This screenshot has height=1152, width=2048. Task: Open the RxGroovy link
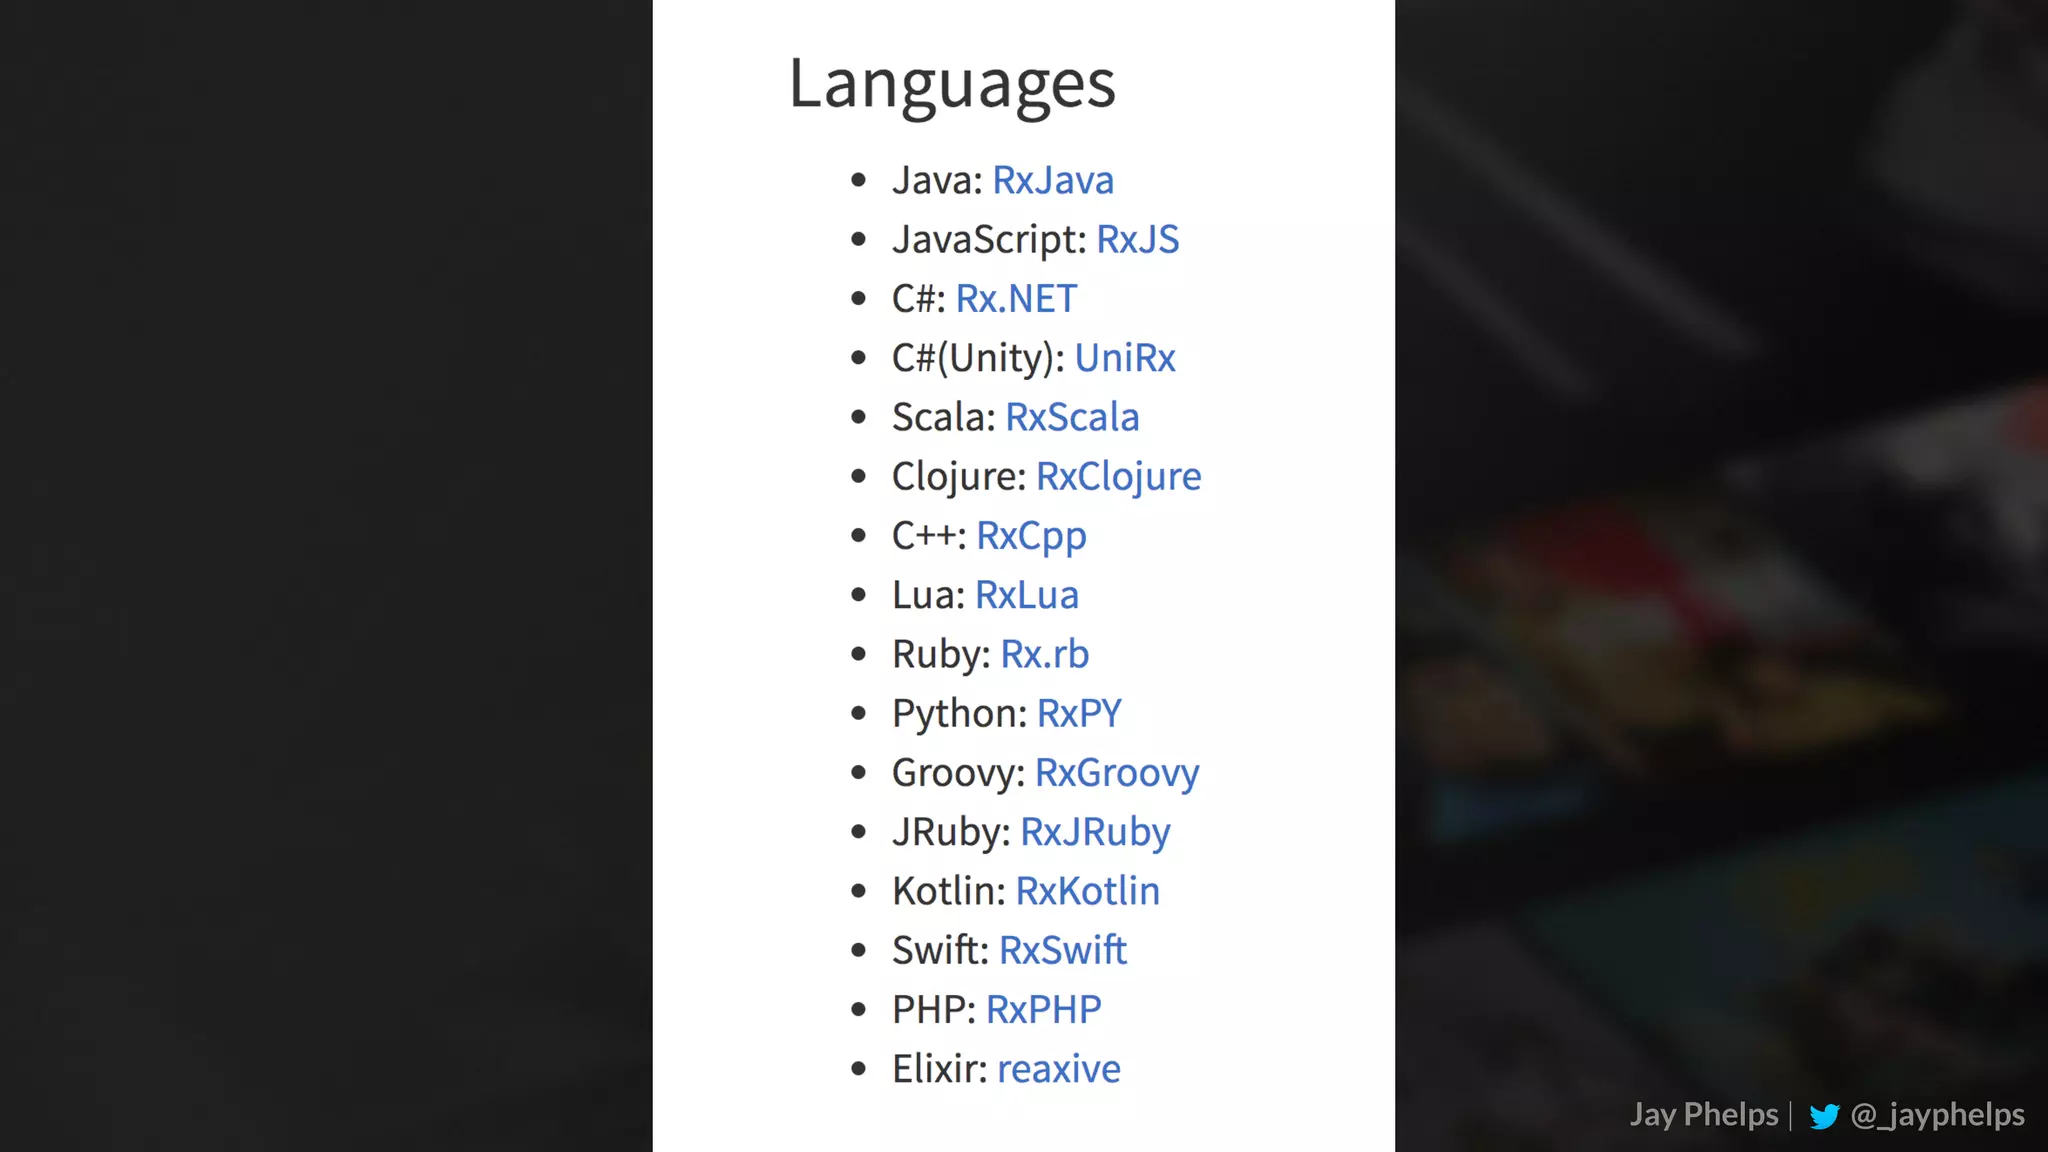1116,772
